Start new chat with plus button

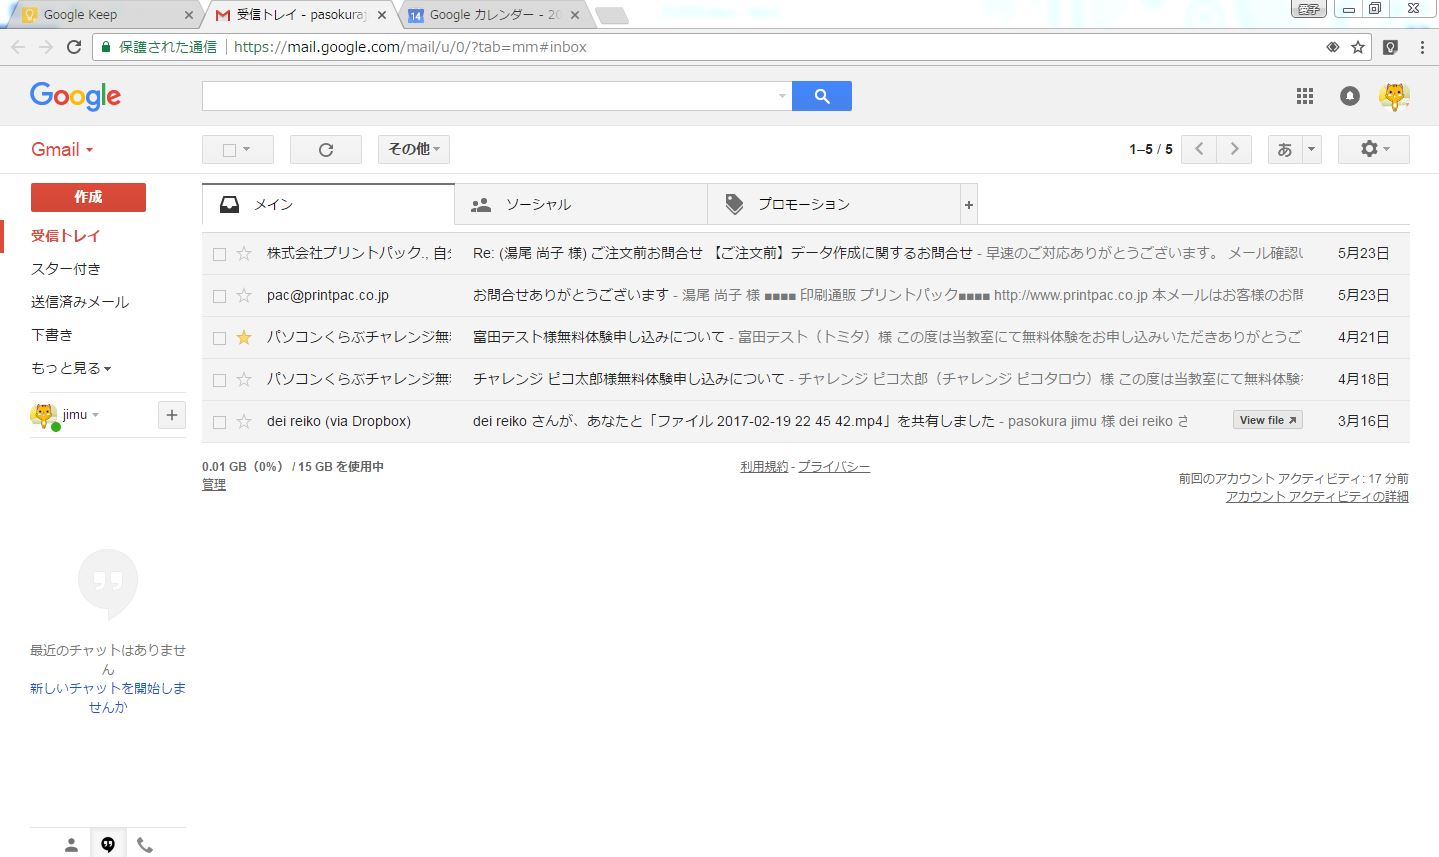click(172, 415)
